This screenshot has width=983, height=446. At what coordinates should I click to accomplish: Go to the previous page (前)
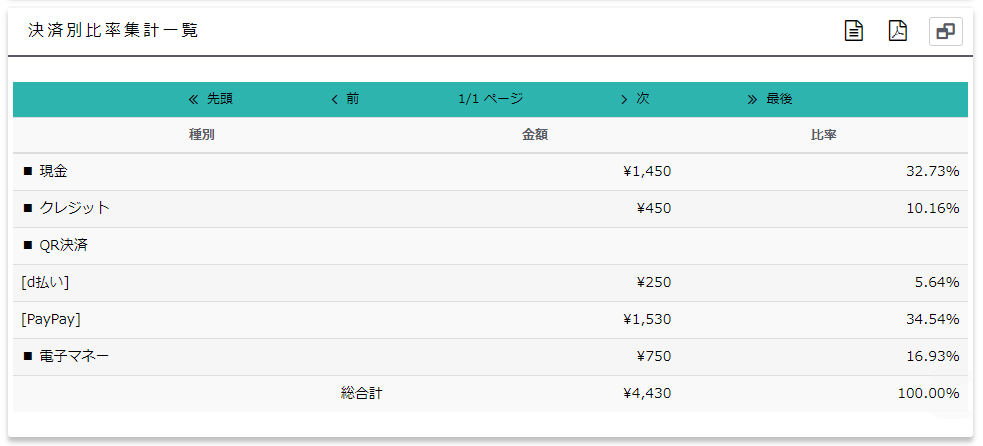[x=345, y=99]
